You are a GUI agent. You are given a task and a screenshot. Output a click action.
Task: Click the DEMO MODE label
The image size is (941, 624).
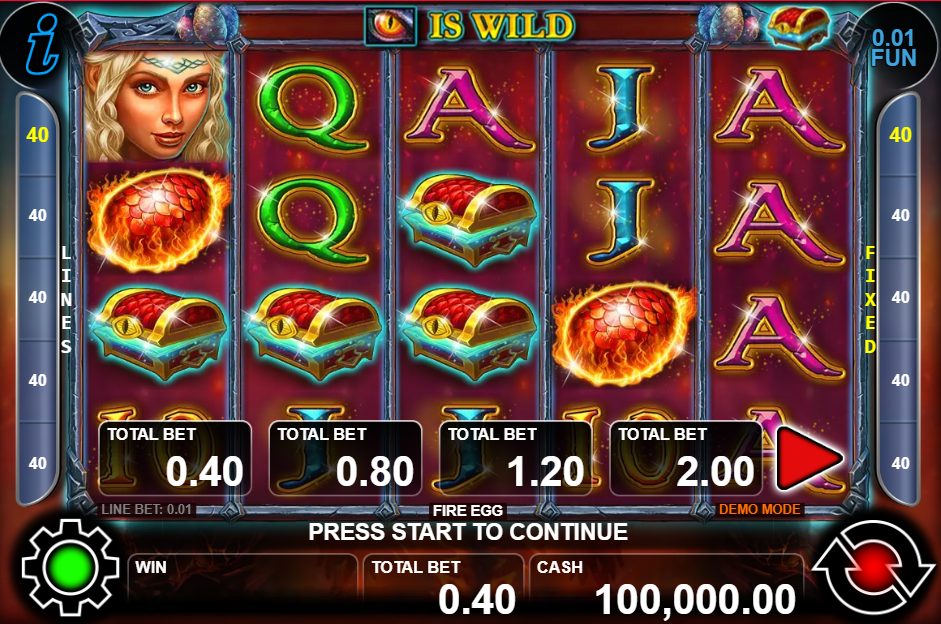(759, 509)
